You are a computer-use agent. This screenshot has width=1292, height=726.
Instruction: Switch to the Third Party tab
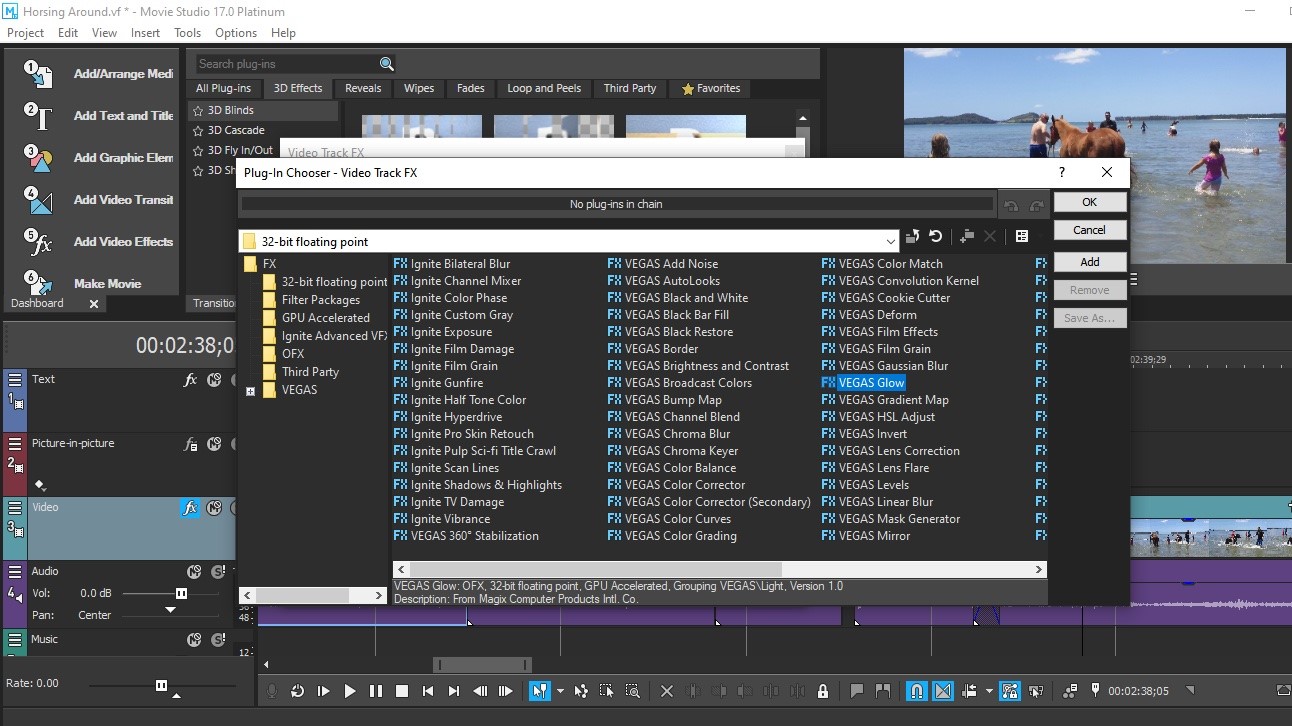[x=630, y=88]
